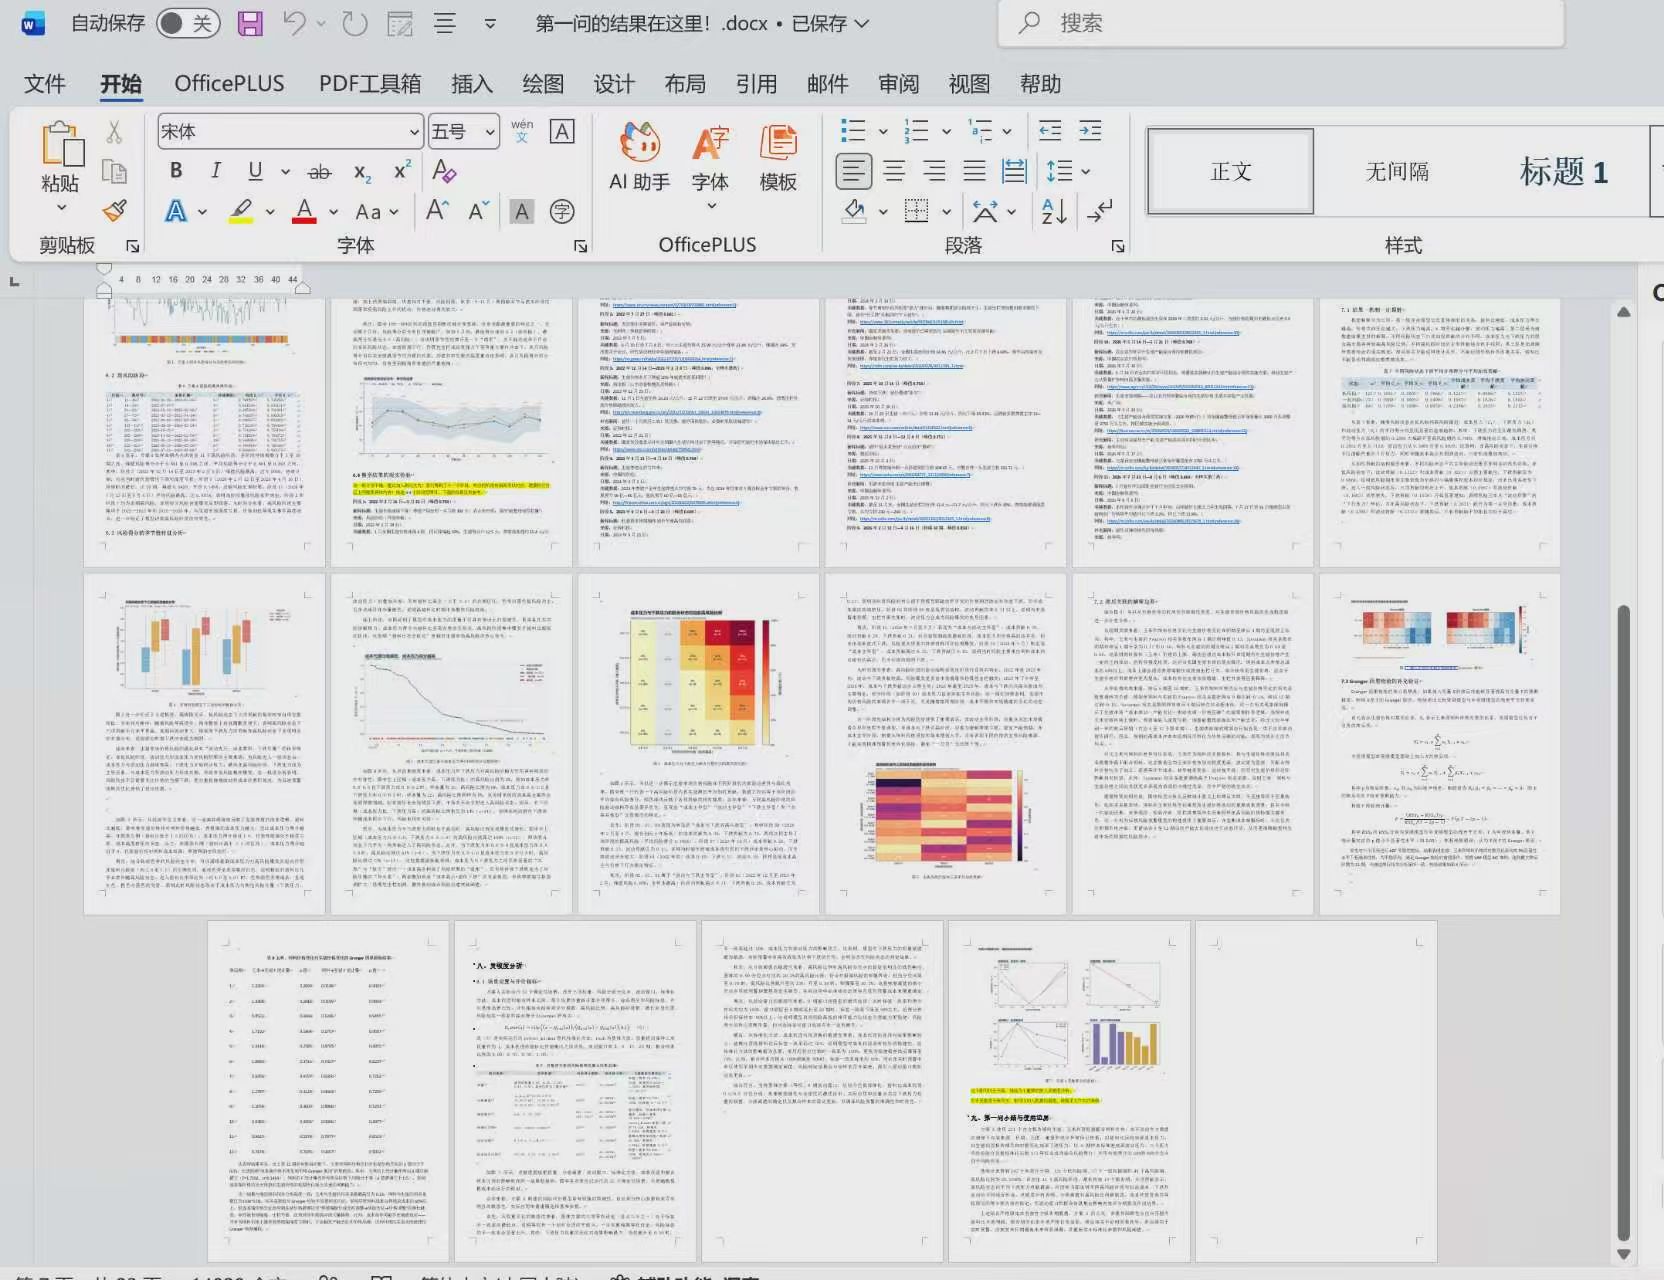The width and height of the screenshot is (1664, 1280).
Task: Open the font name 宋体 dropdown
Action: point(414,132)
